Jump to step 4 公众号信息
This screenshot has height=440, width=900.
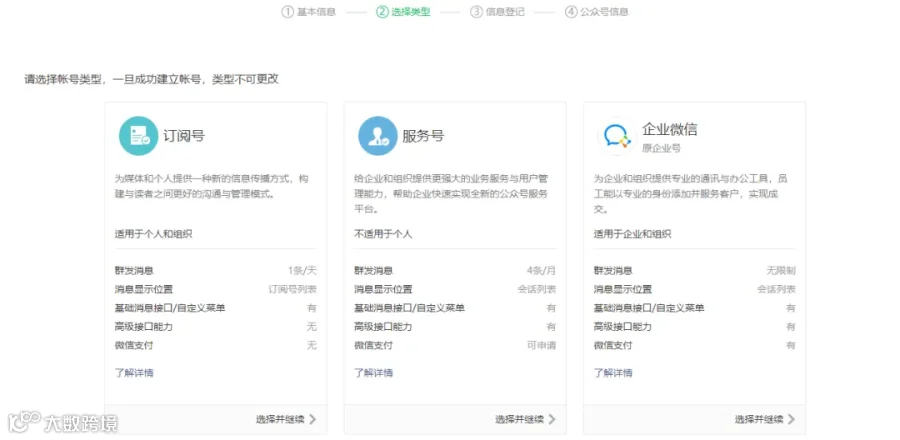[x=596, y=11]
